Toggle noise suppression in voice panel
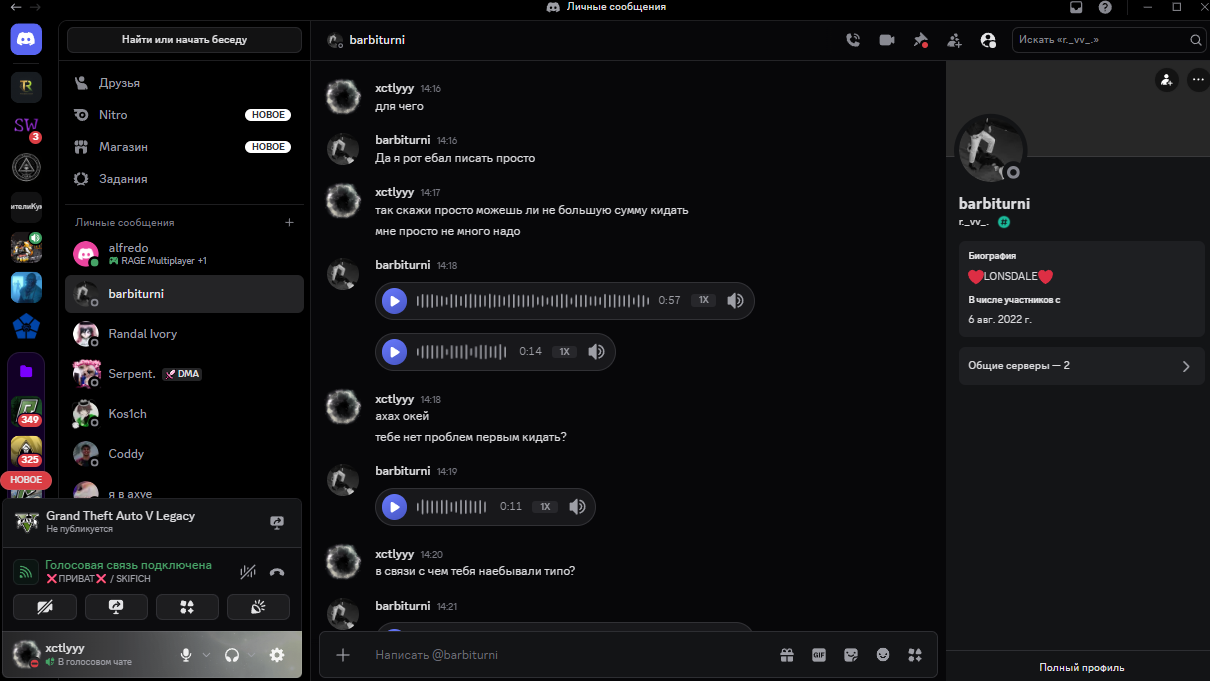The width and height of the screenshot is (1210, 681). click(249, 572)
